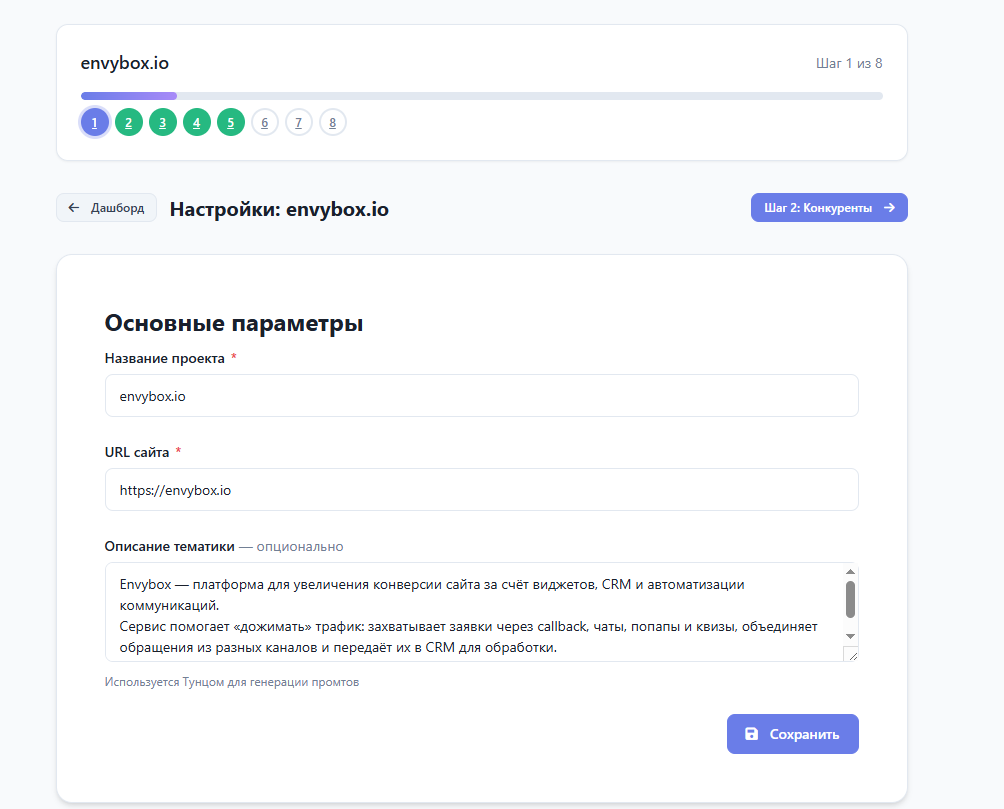Go to step 1 circle

click(94, 123)
